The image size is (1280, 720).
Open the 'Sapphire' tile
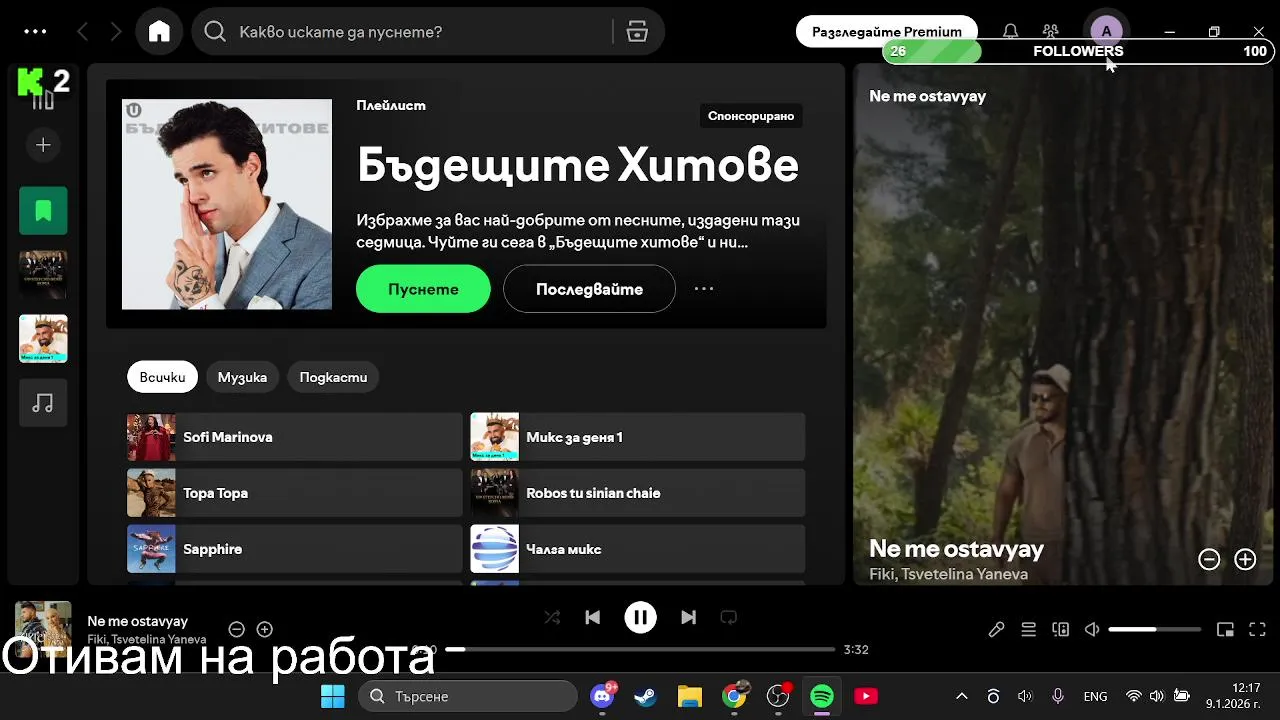[294, 549]
